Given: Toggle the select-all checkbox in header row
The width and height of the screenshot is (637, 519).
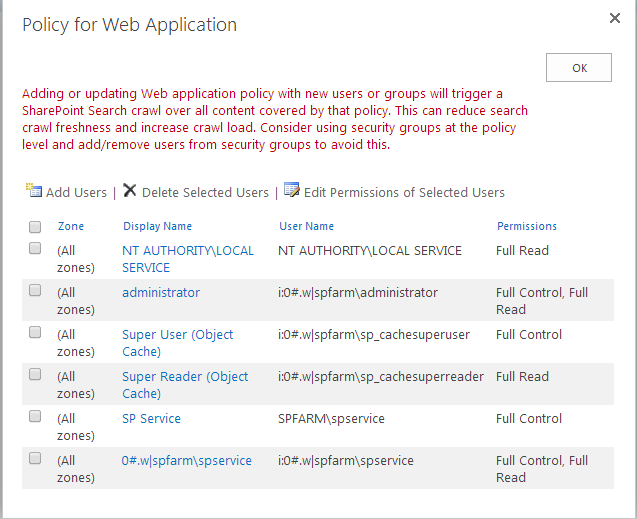Looking at the screenshot, I should [x=35, y=227].
